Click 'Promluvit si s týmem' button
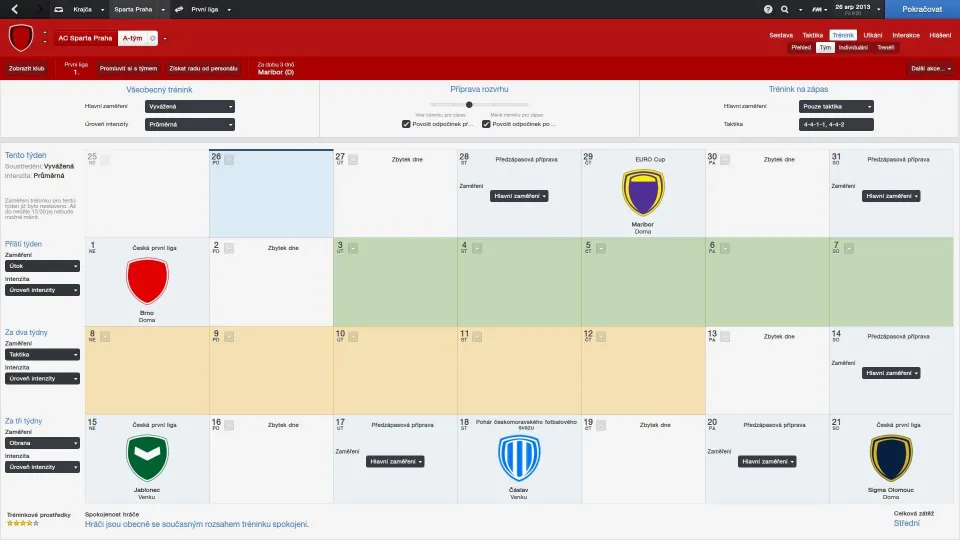 tap(128, 69)
